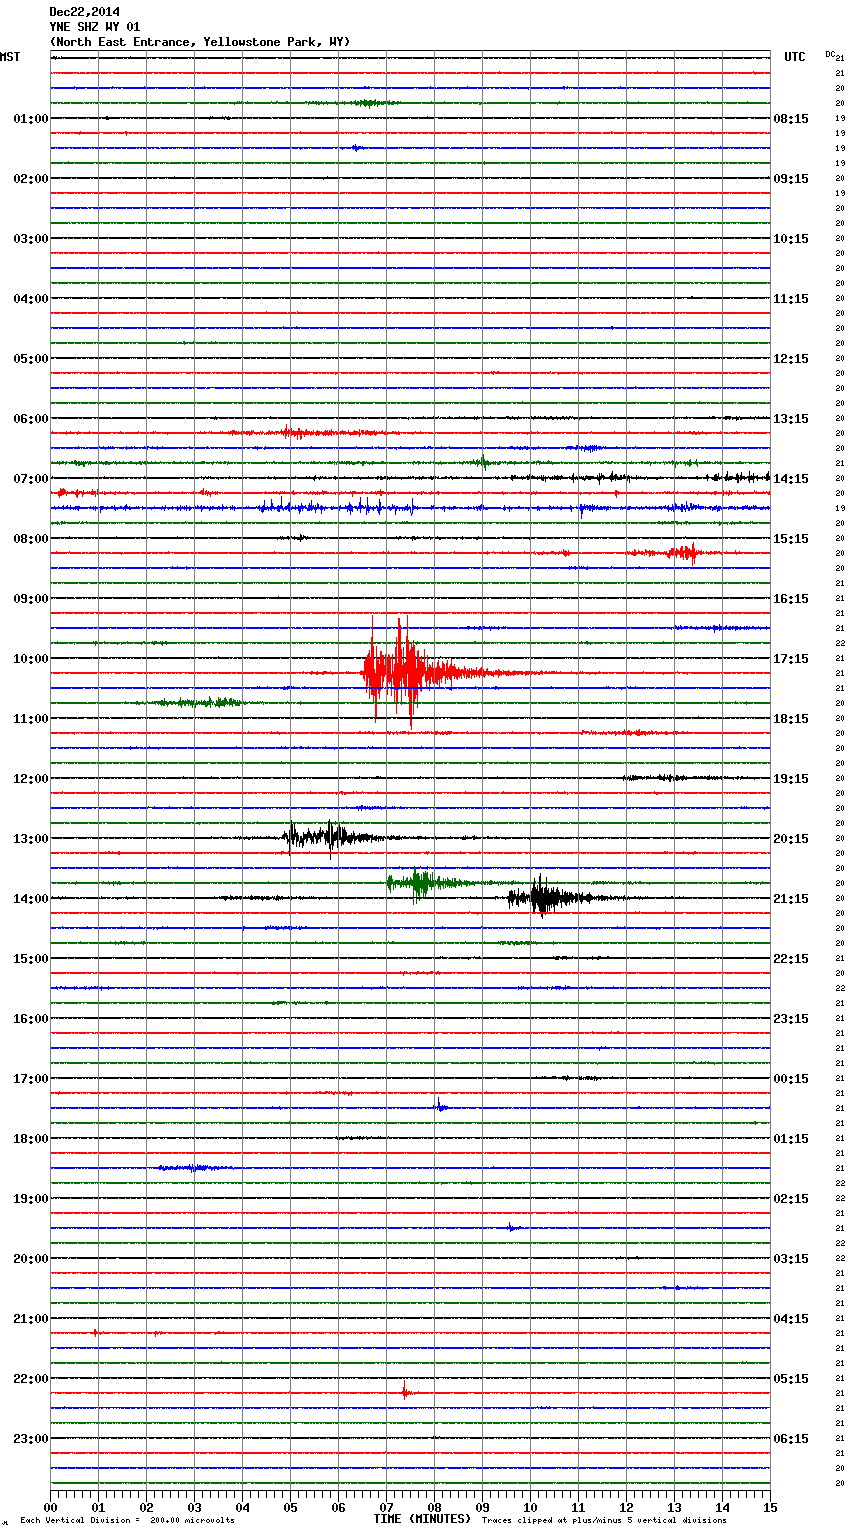Click the 21:15 UTC time label
This screenshot has width=850, height=1534.
point(791,899)
